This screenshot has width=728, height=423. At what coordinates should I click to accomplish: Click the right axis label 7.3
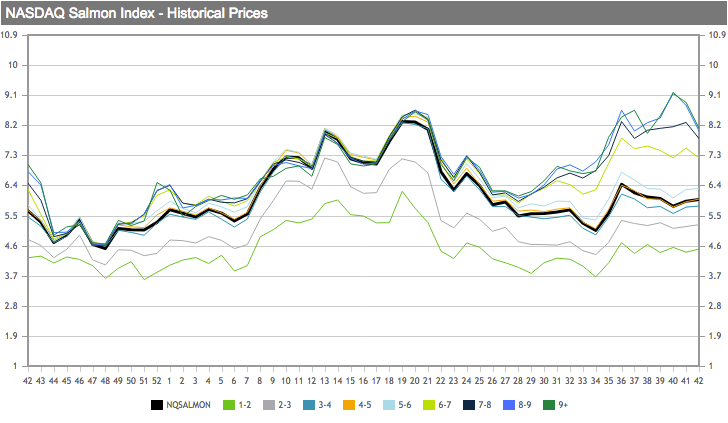coord(715,155)
